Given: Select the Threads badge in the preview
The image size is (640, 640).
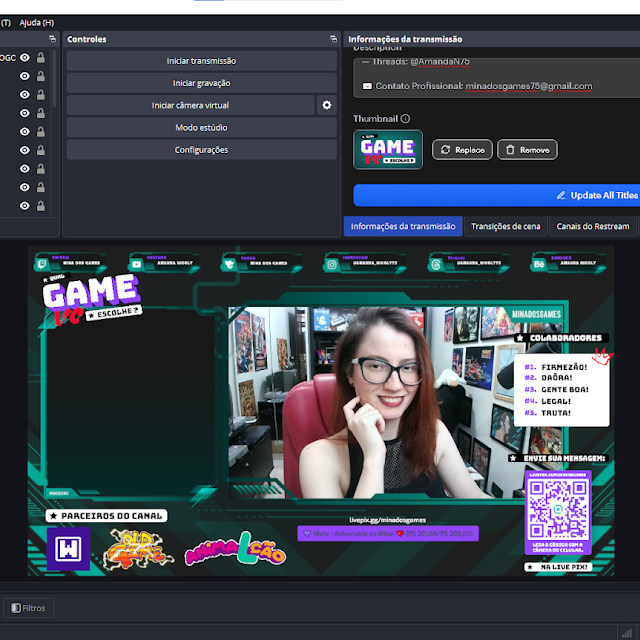Looking at the screenshot, I should click(469, 263).
